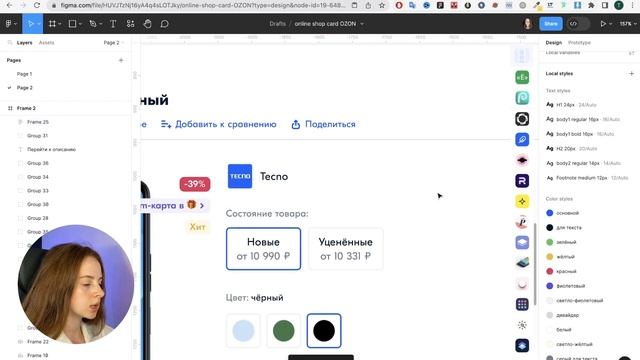Select the Move tool in toolbar
640x360 pixels.
[x=31, y=24]
